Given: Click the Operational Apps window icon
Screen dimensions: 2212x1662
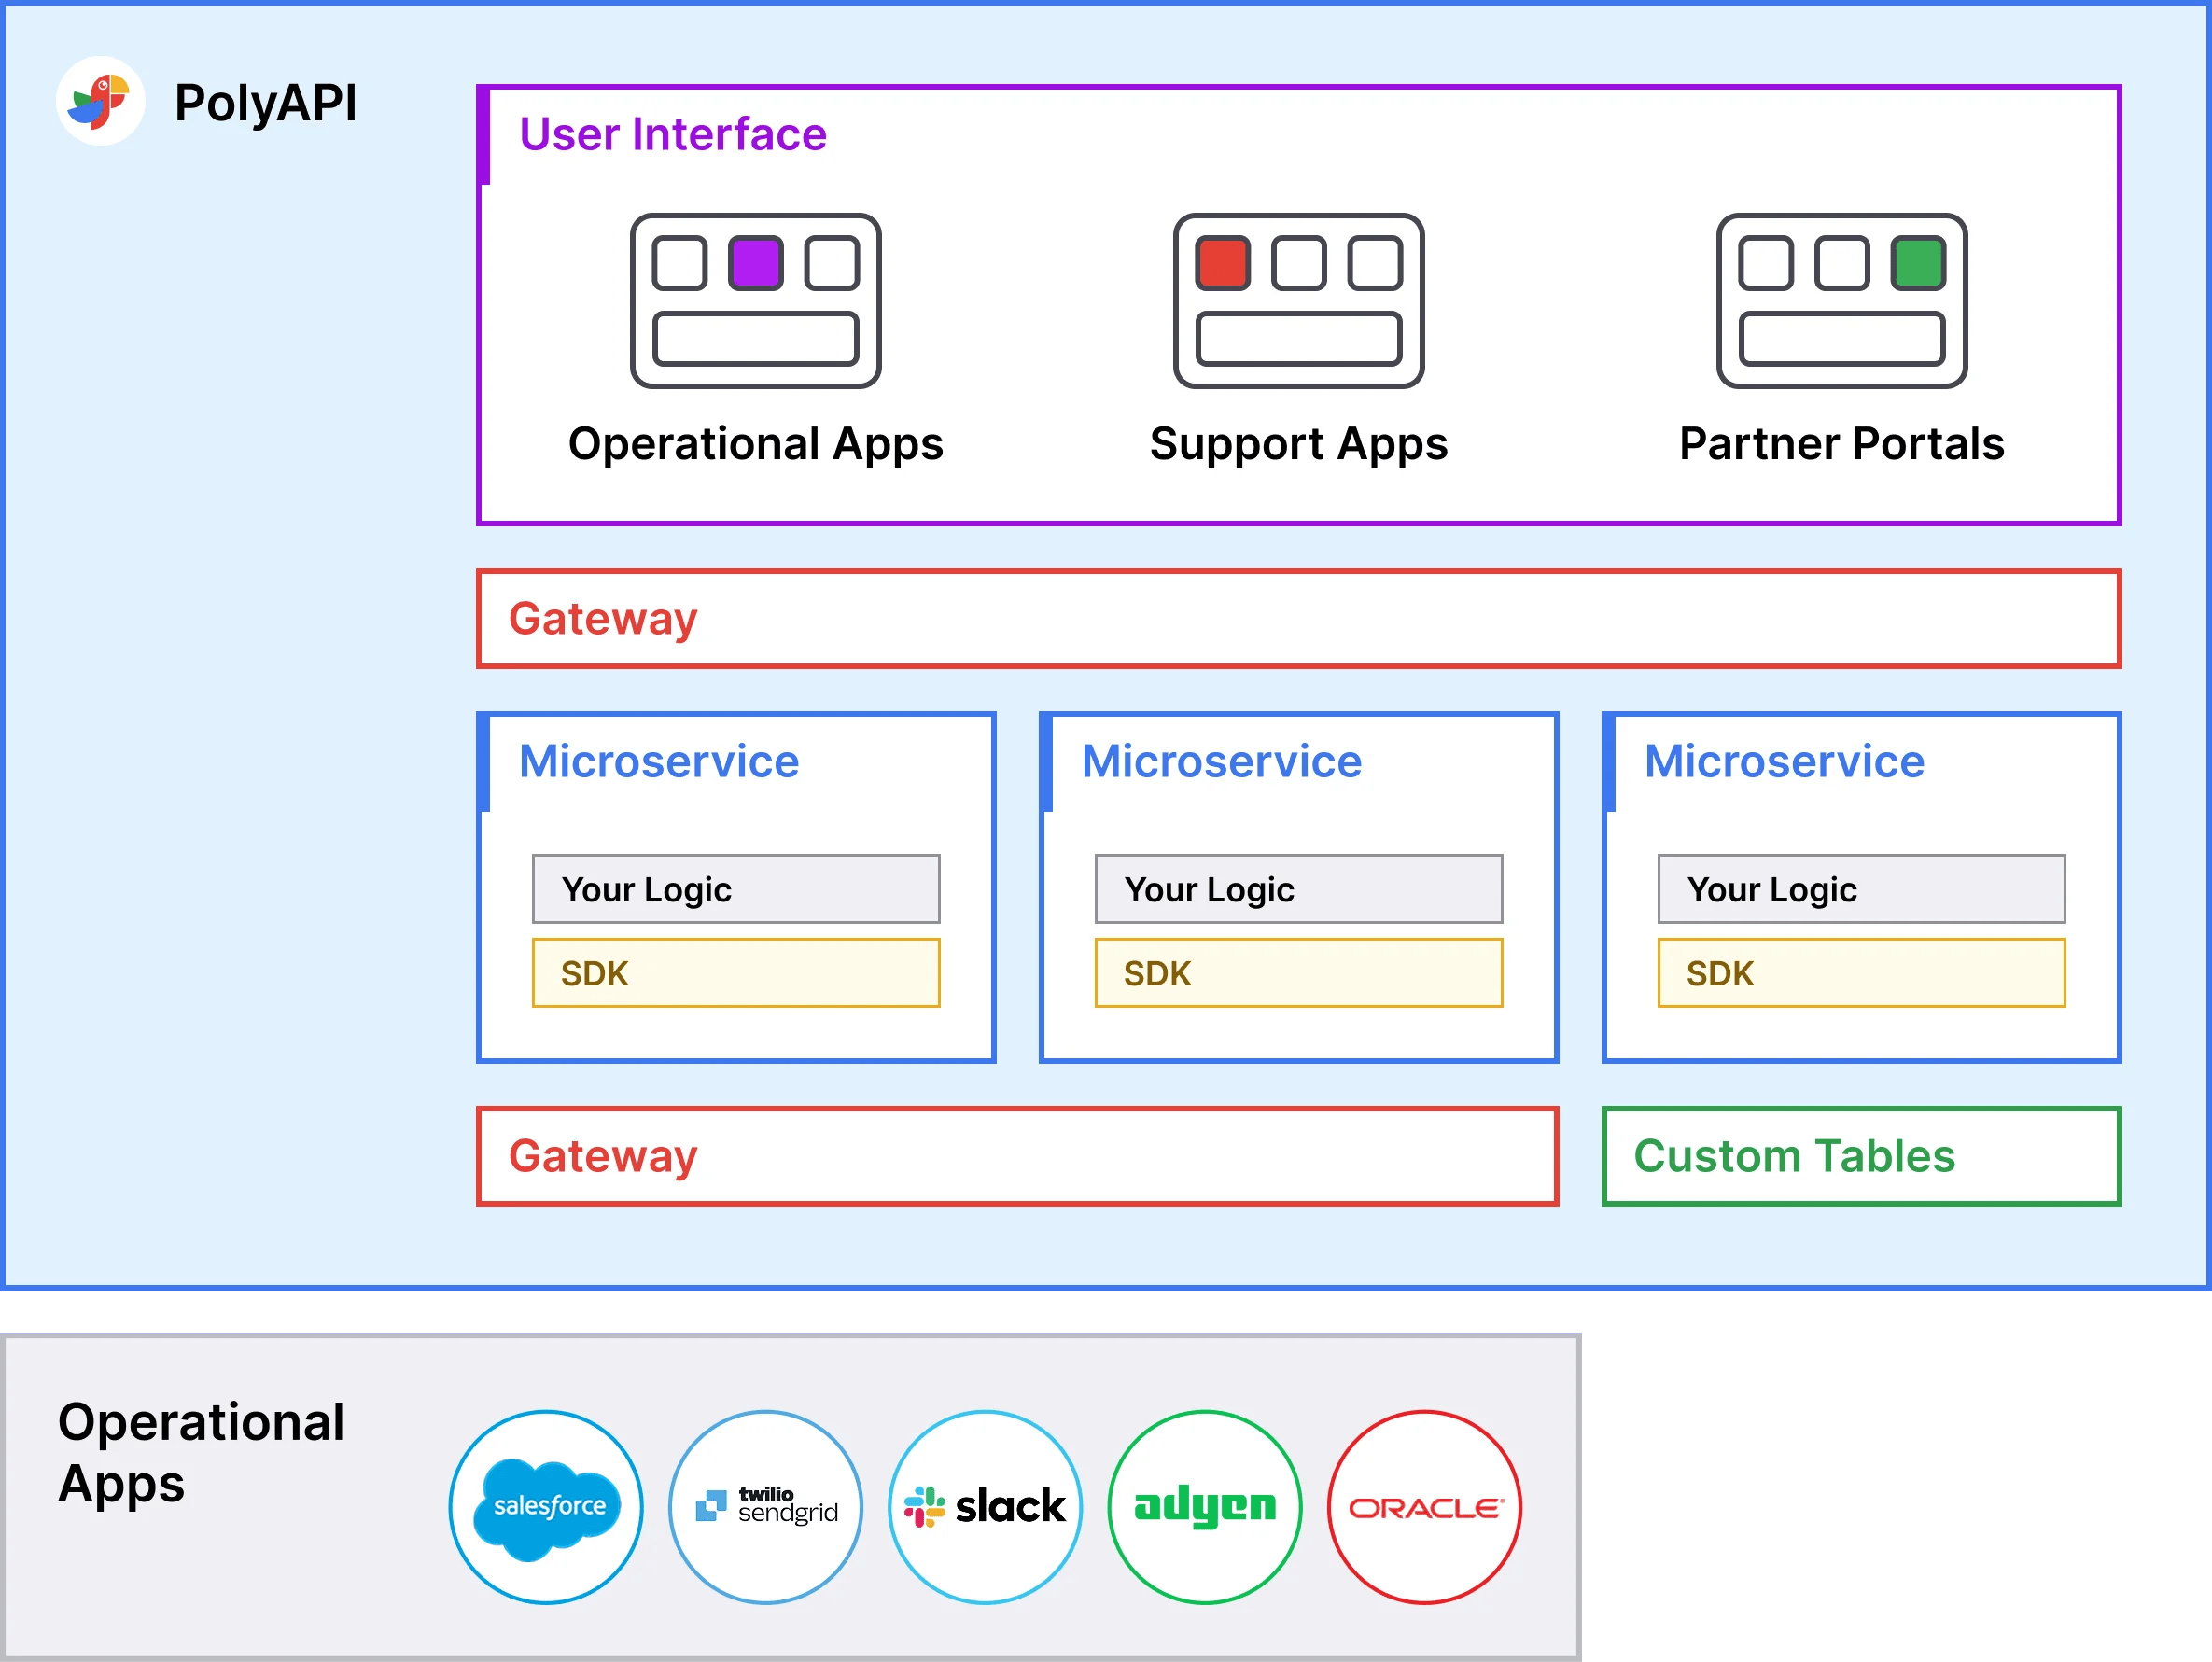Looking at the screenshot, I should click(756, 301).
